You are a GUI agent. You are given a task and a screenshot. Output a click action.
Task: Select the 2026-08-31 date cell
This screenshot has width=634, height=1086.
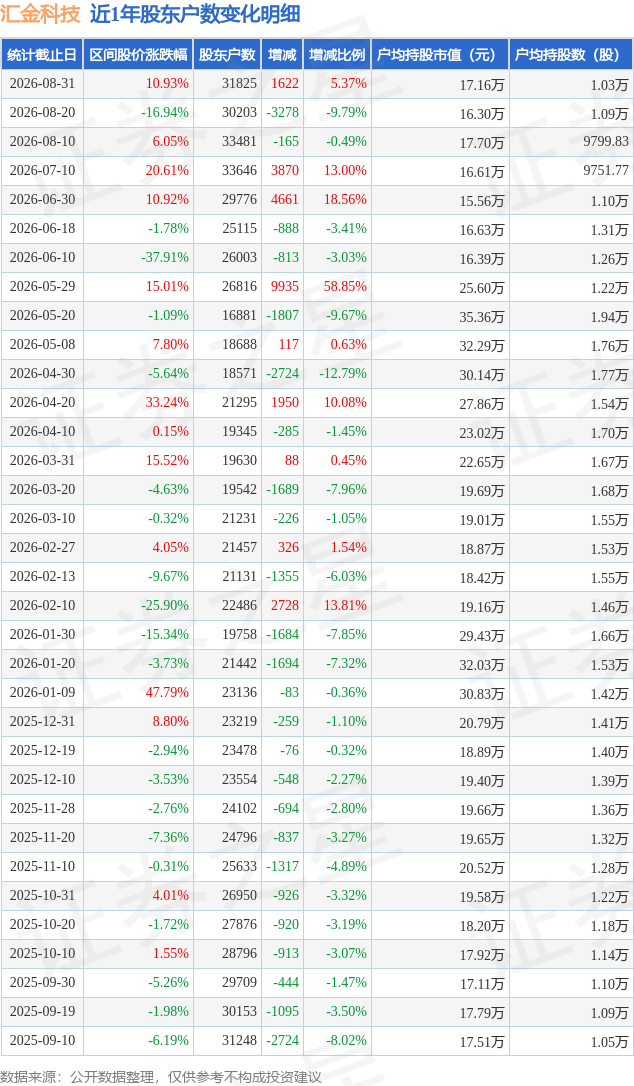pos(42,84)
